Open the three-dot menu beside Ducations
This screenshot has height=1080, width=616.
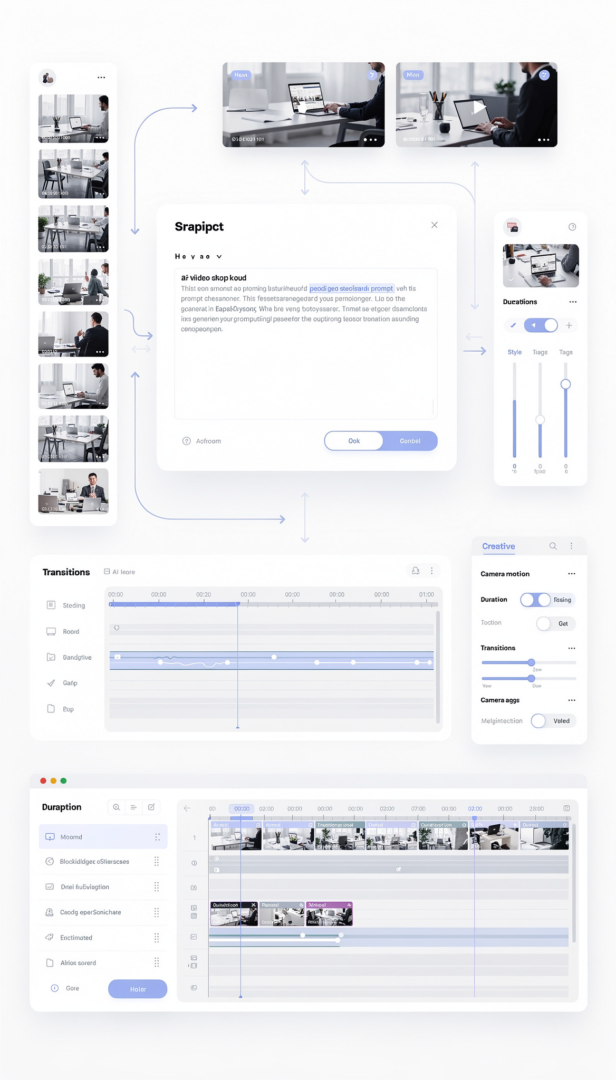(573, 301)
